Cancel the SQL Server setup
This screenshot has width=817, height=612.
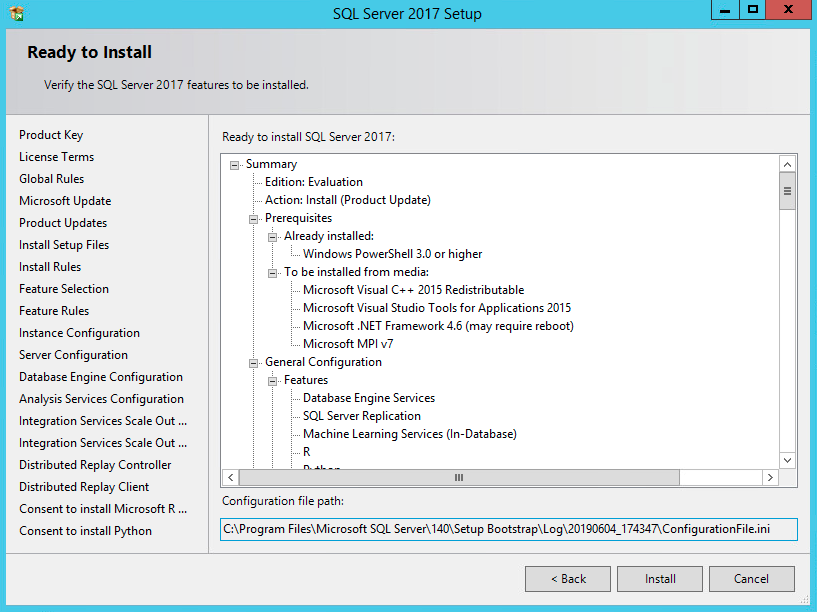pyautogui.click(x=751, y=579)
